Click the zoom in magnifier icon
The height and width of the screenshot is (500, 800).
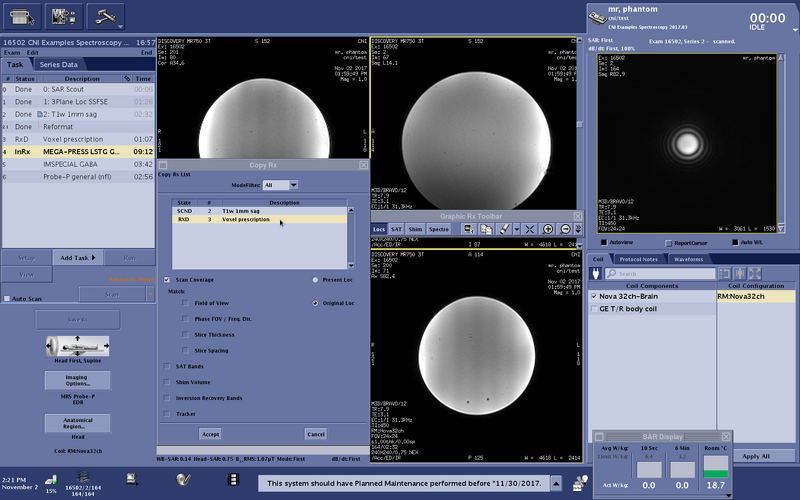(547, 229)
